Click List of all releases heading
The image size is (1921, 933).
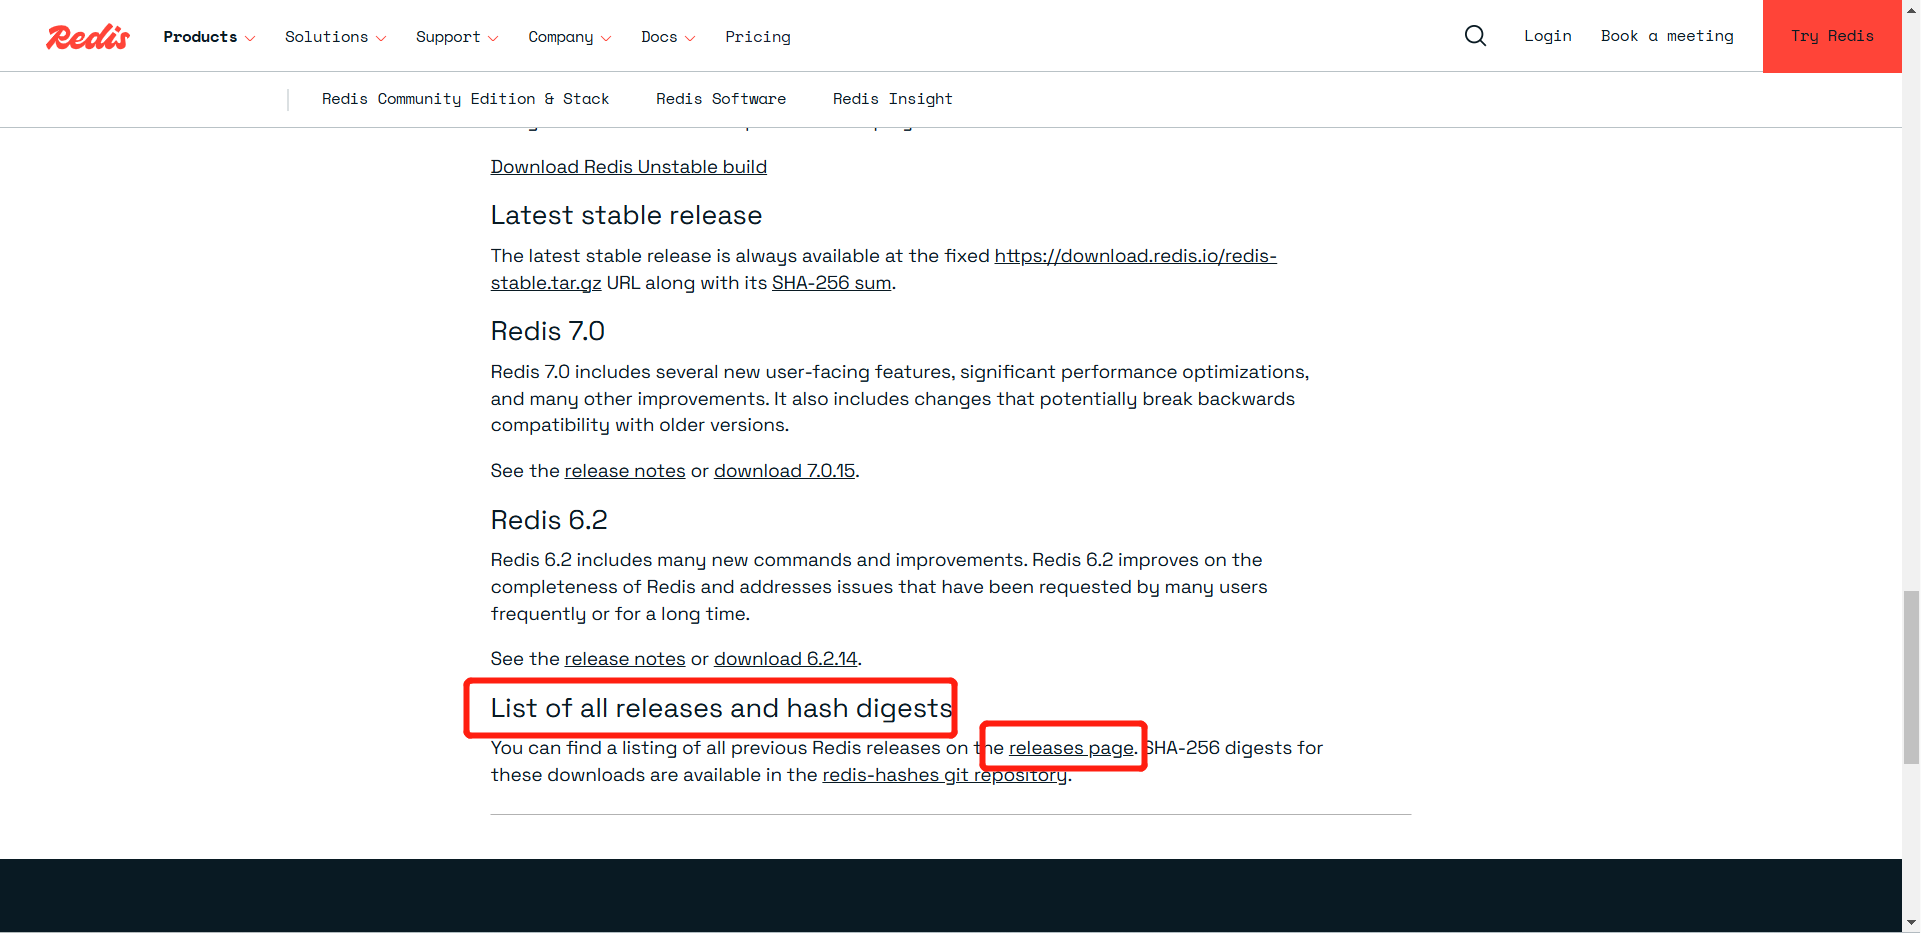(x=722, y=708)
